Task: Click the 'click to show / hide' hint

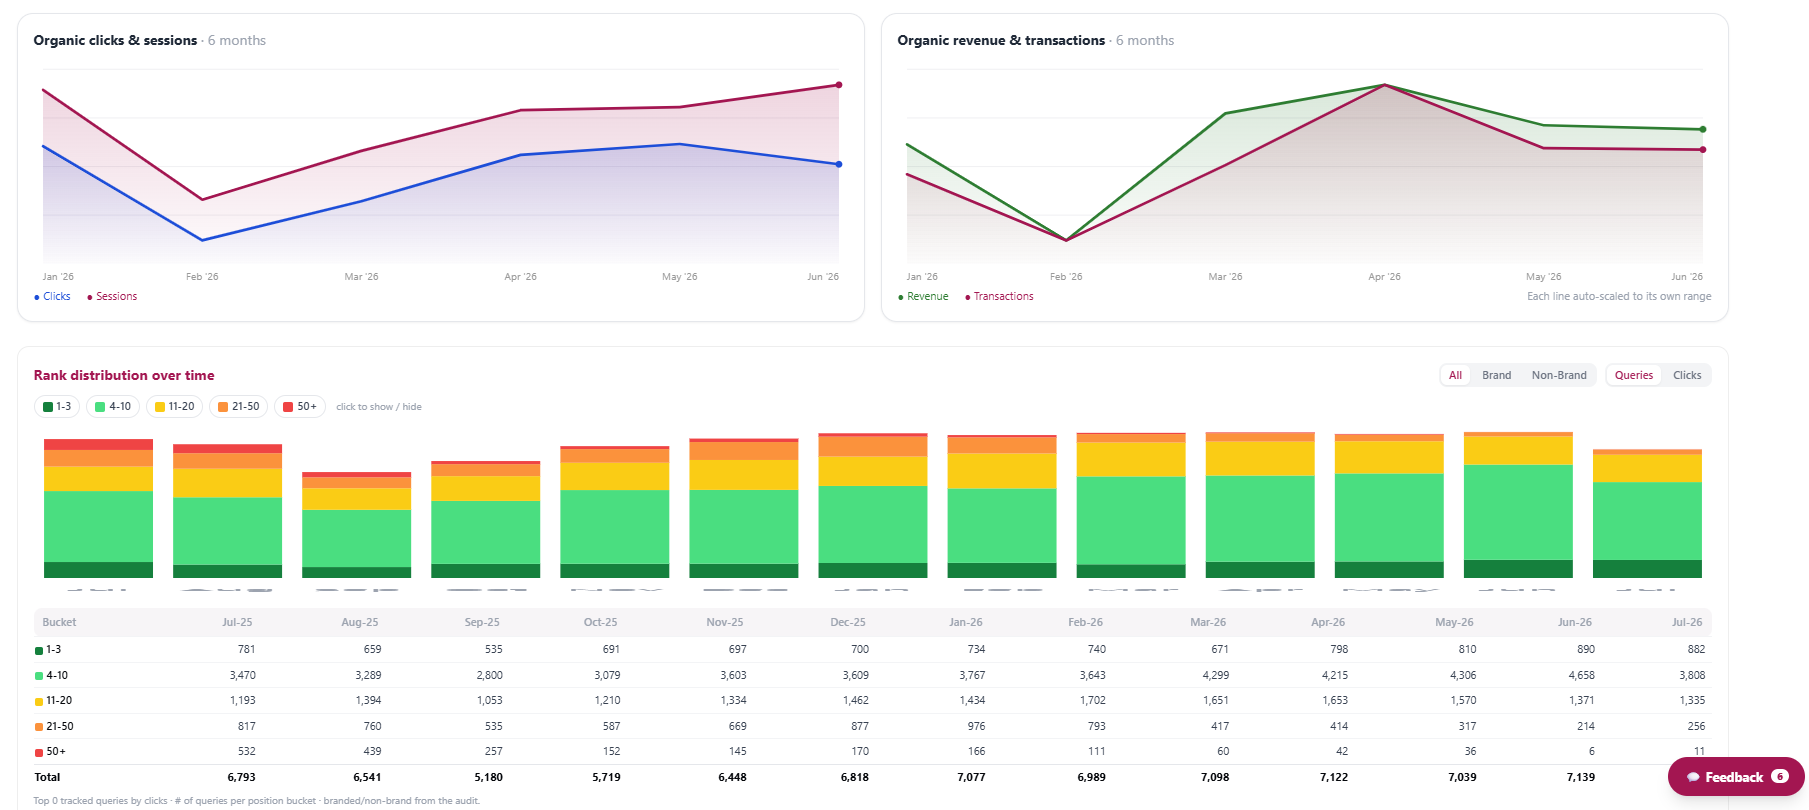Action: (379, 407)
